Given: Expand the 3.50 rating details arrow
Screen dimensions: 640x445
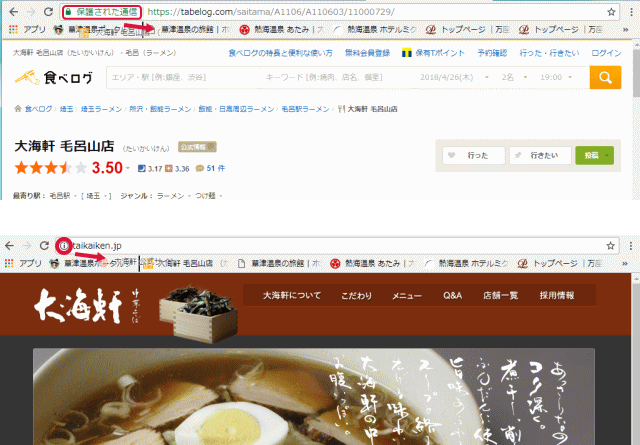Looking at the screenshot, I should tap(128, 169).
